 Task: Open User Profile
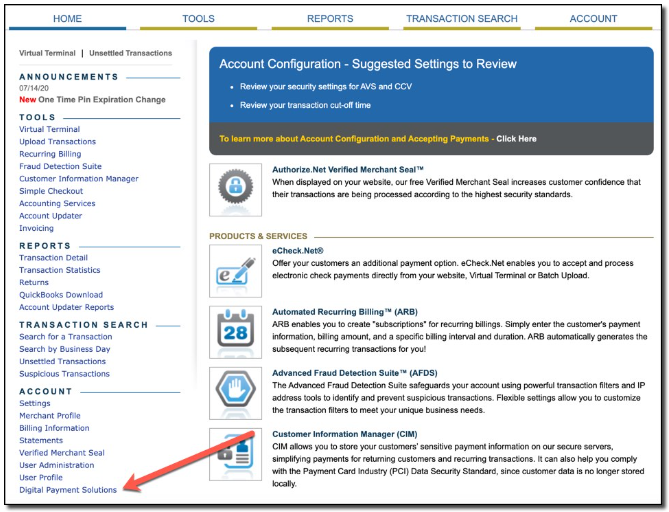coord(41,477)
